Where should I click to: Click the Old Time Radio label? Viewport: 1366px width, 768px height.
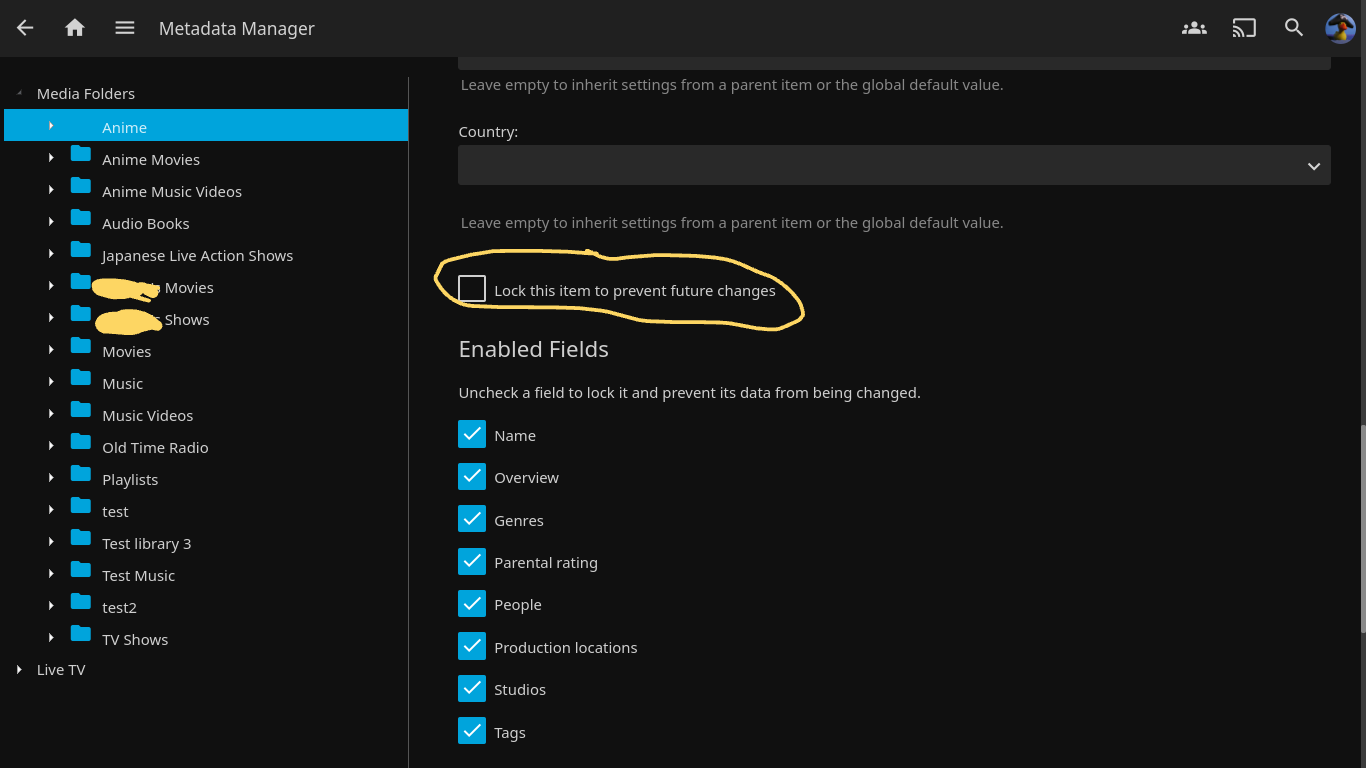[x=155, y=448]
